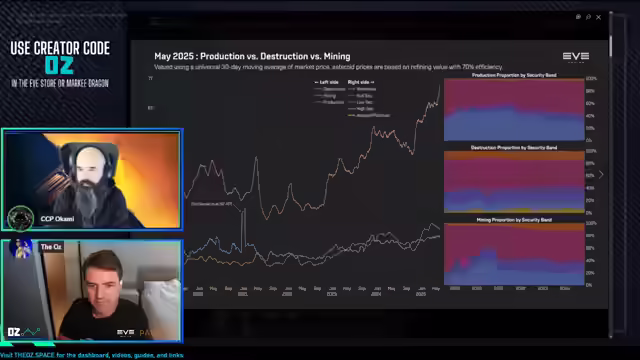Click the "Low Sec" legend entry
640x360 pixels.
[x=361, y=102]
